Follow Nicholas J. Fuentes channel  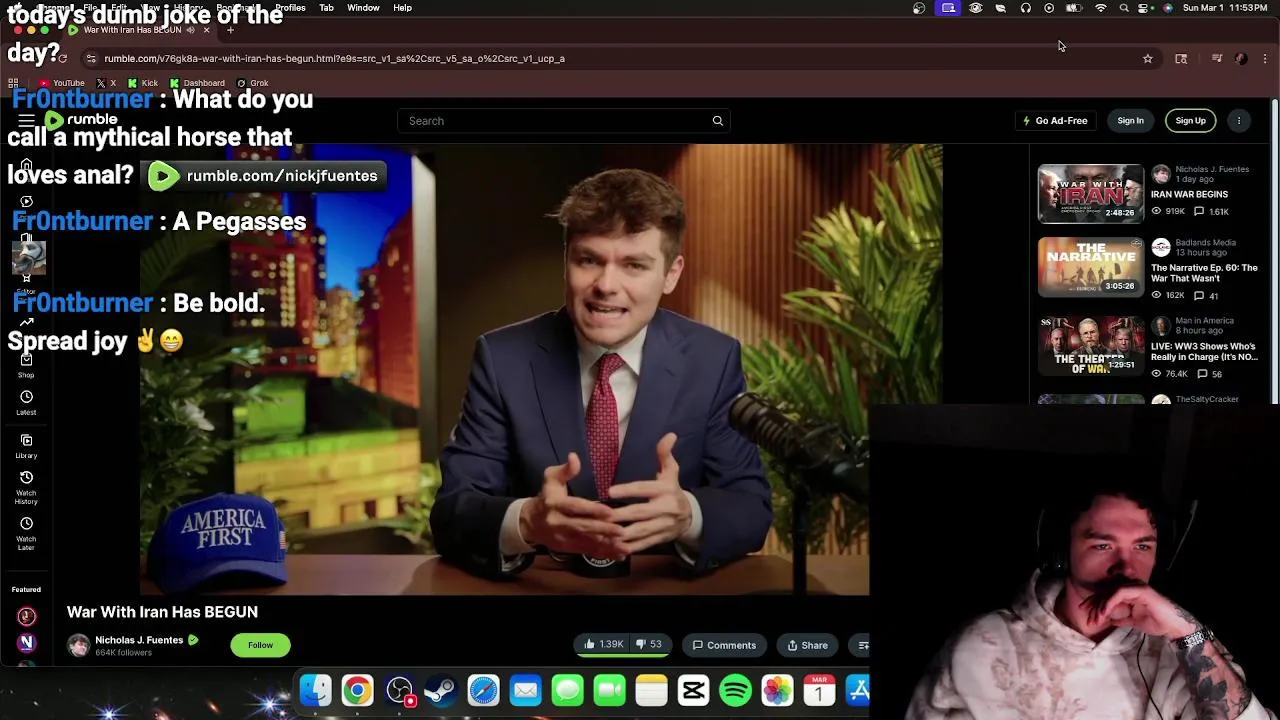click(260, 645)
